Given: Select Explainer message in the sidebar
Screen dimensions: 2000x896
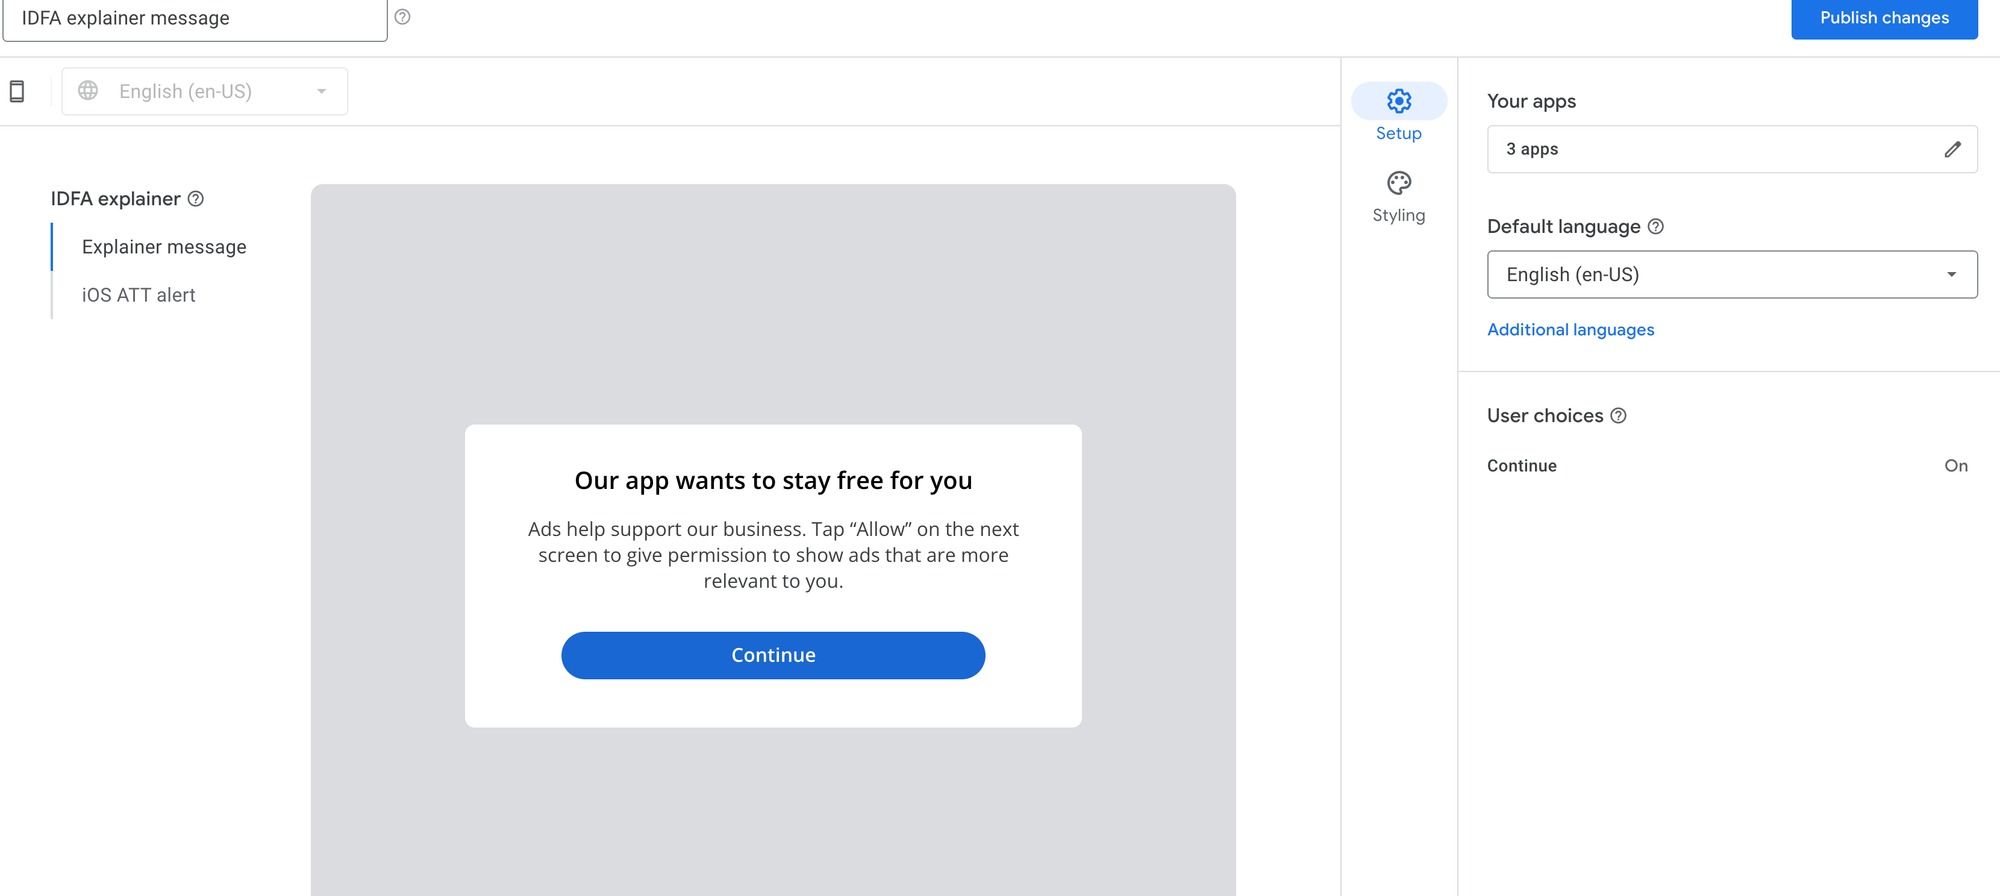Looking at the screenshot, I should pyautogui.click(x=164, y=247).
